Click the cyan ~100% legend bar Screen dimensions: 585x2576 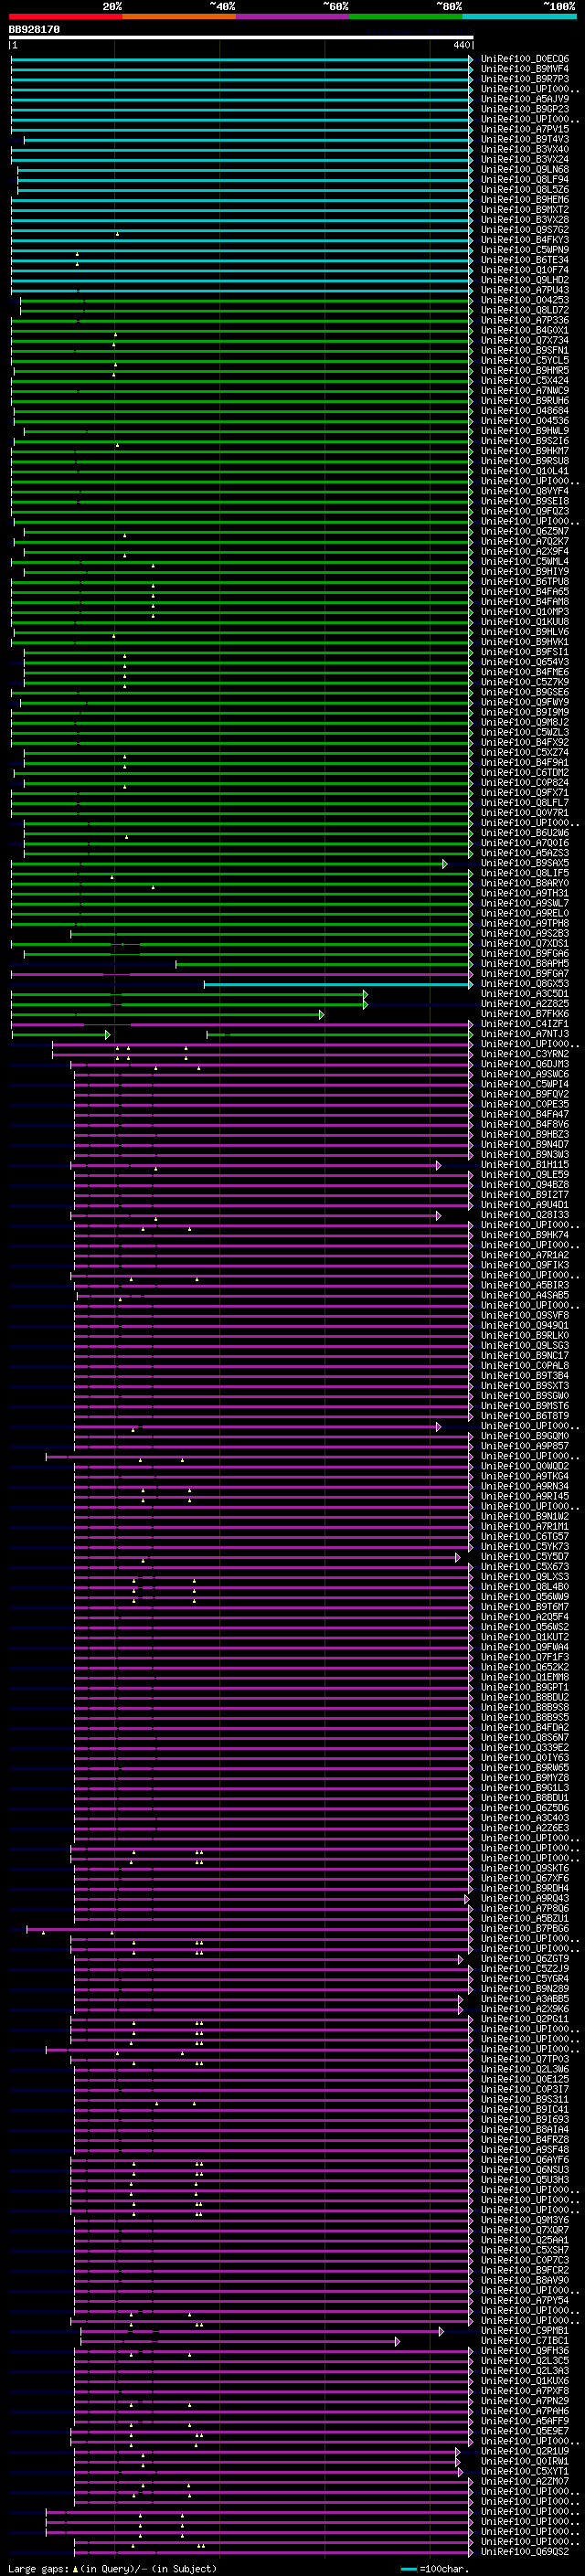click(519, 16)
